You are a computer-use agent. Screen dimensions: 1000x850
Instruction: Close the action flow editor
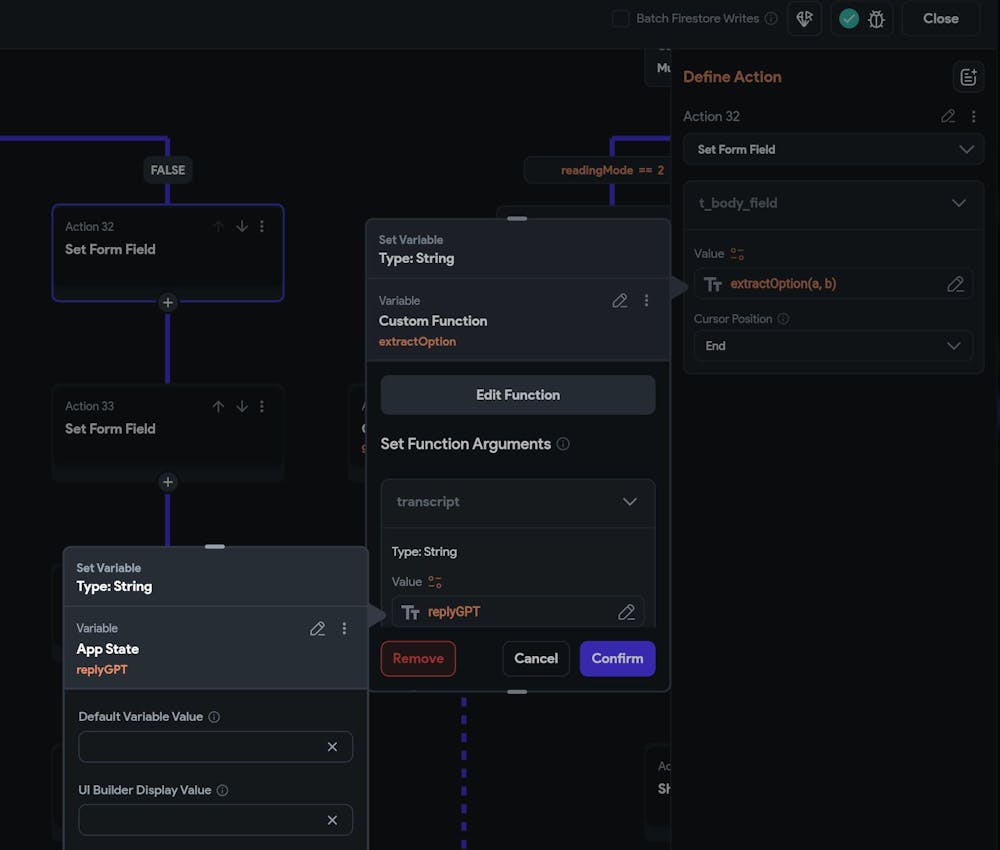940,18
